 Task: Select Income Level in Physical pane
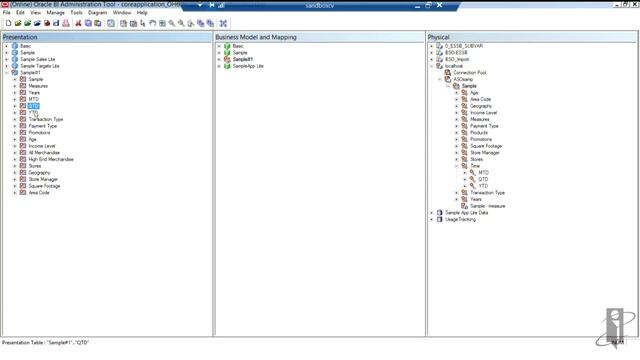pos(483,112)
